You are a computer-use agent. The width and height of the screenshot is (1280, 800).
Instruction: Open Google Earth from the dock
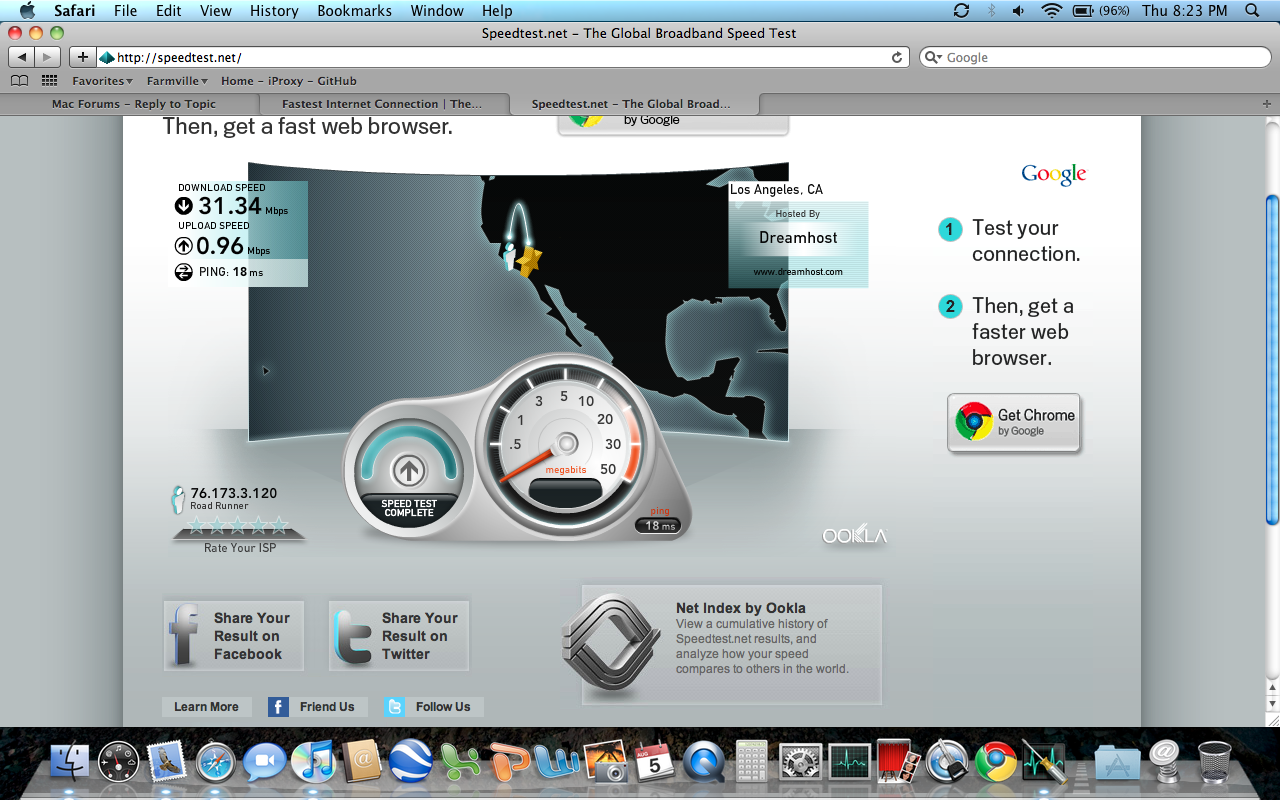(411, 762)
